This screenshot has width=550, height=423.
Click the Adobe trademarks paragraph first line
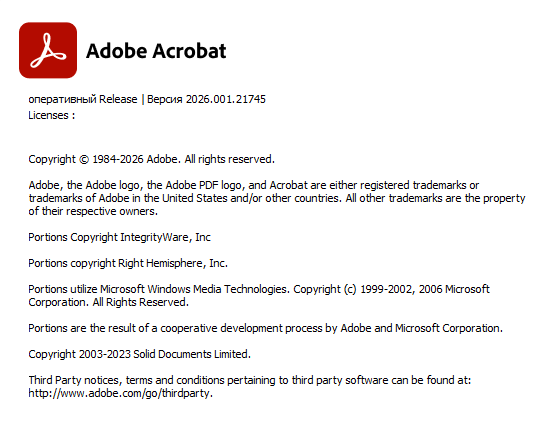click(254, 185)
